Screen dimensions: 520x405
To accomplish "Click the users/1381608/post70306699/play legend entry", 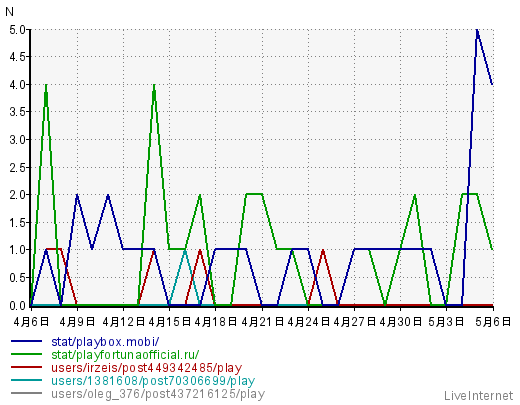I will (x=153, y=381).
